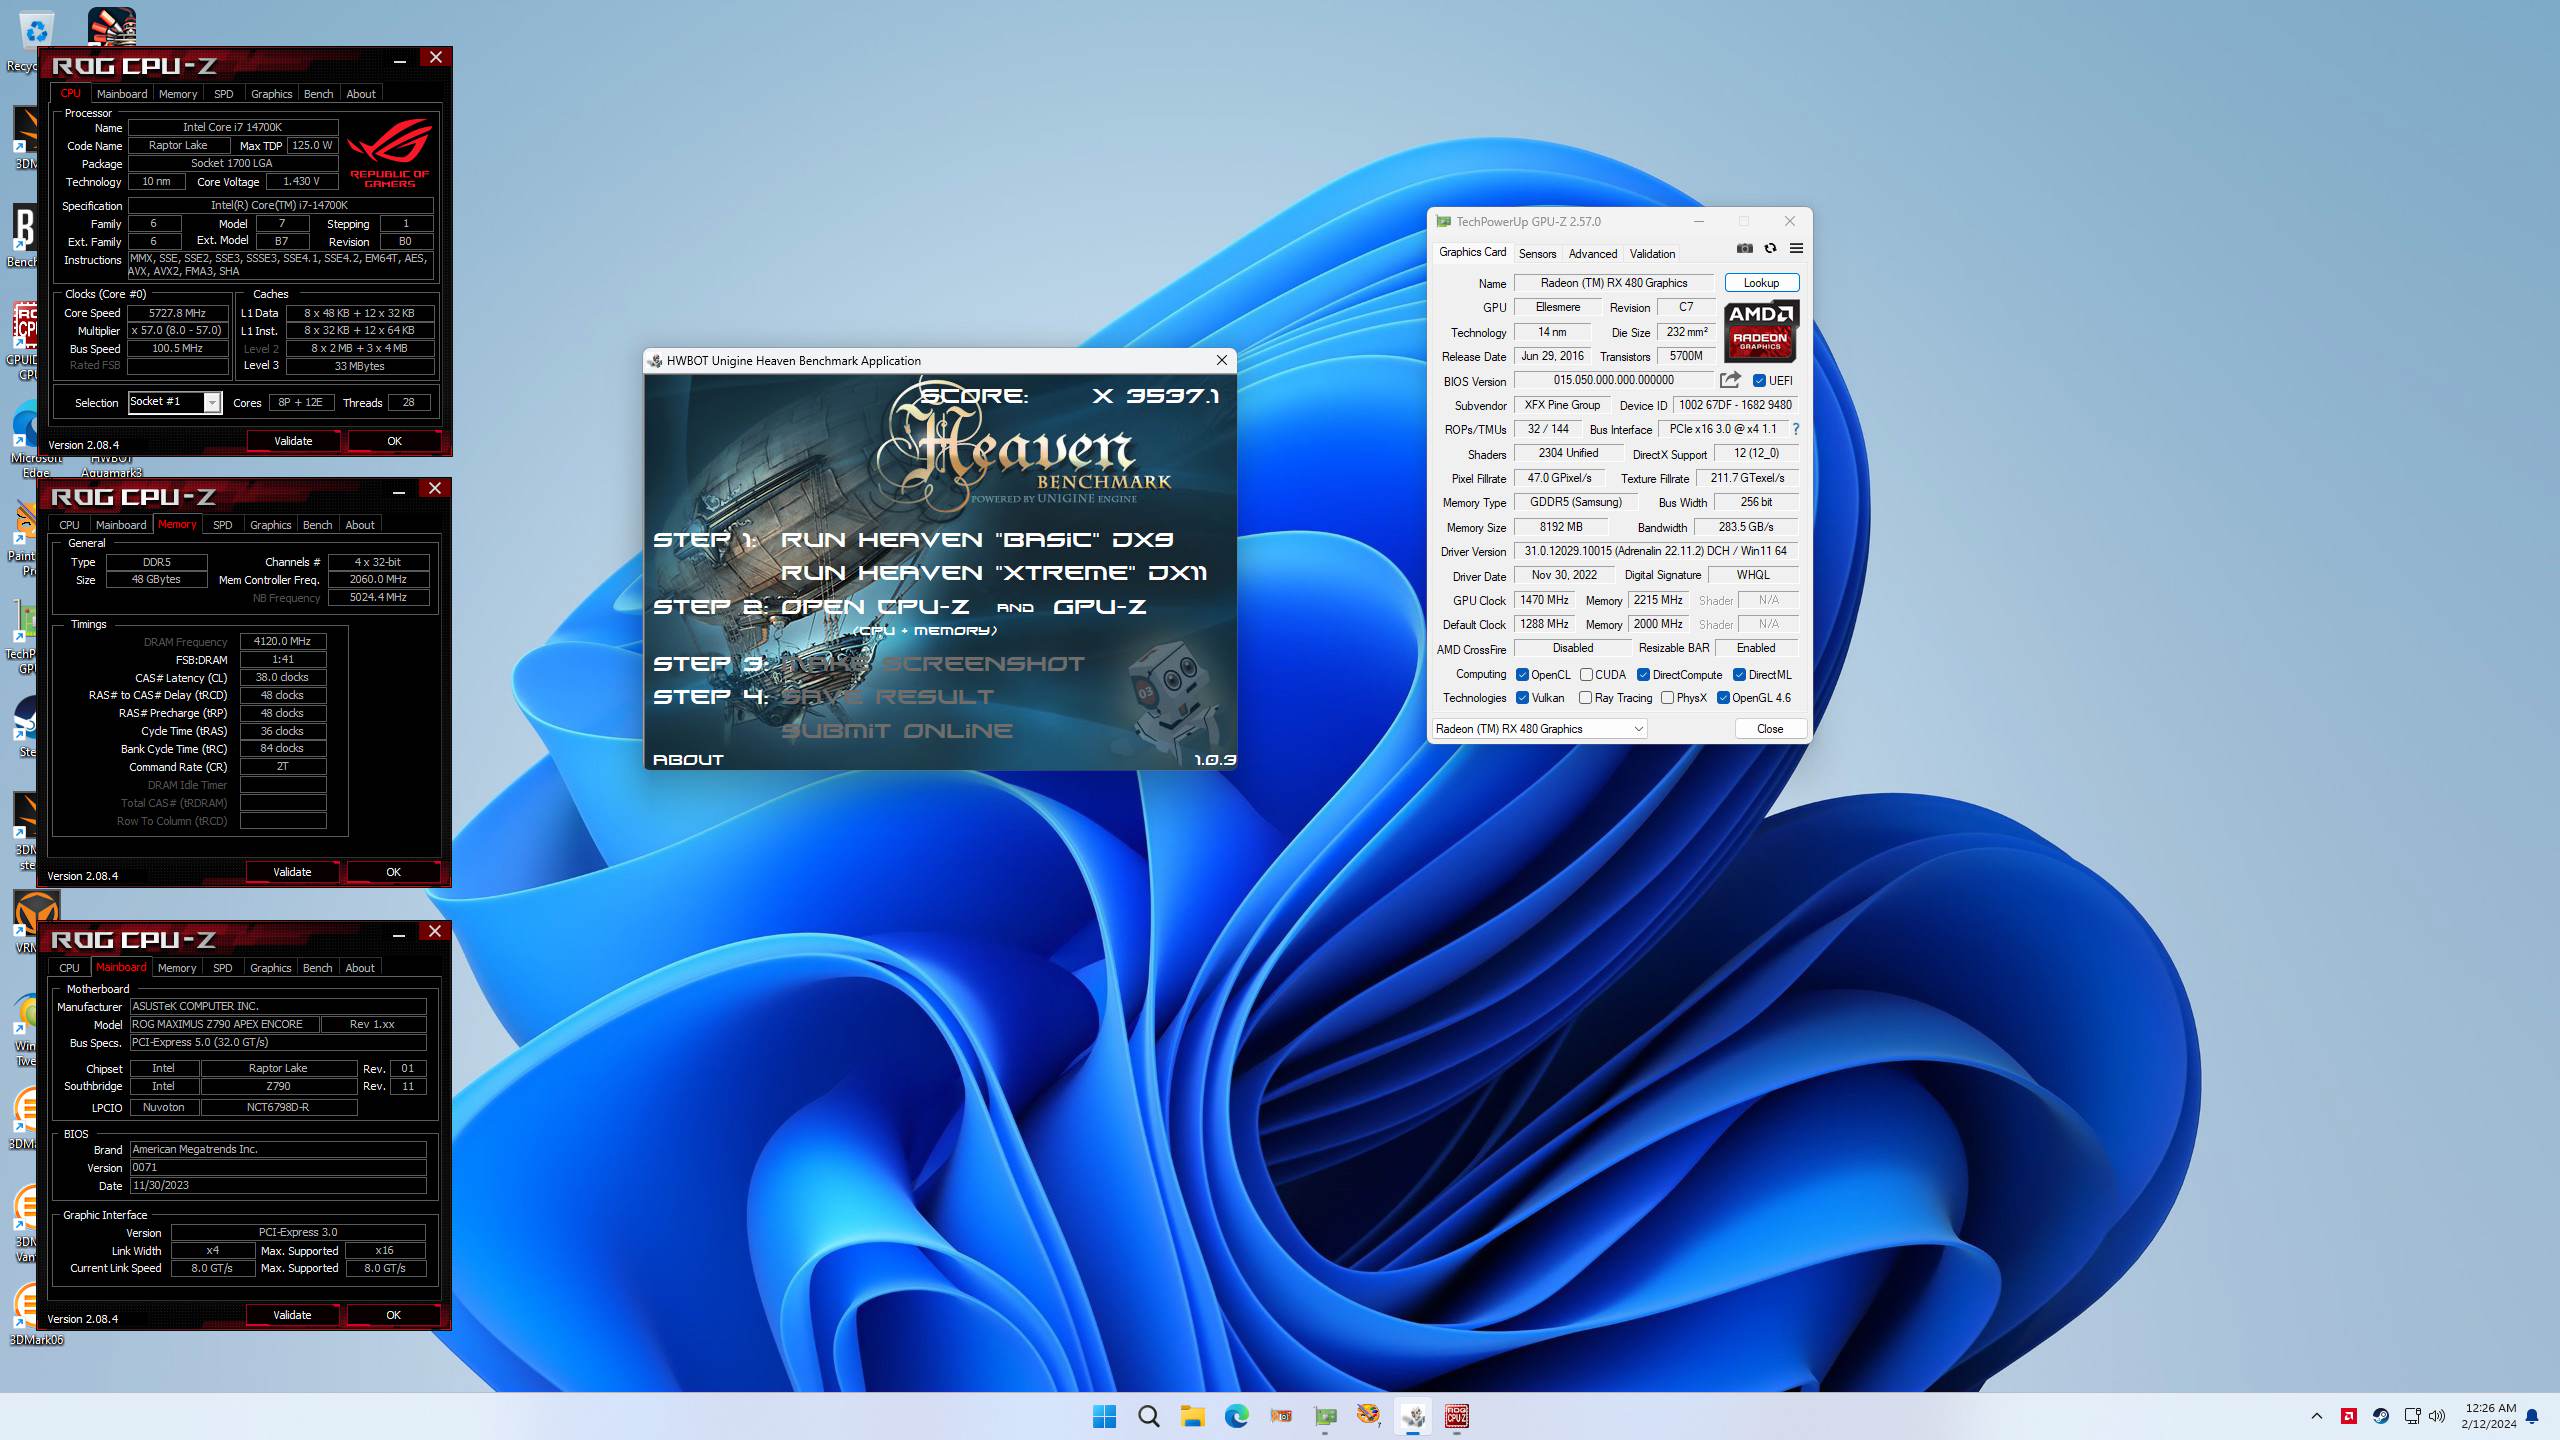Click the Lookup button in GPU-Z
This screenshot has width=2560, height=1440.
pyautogui.click(x=1761, y=283)
